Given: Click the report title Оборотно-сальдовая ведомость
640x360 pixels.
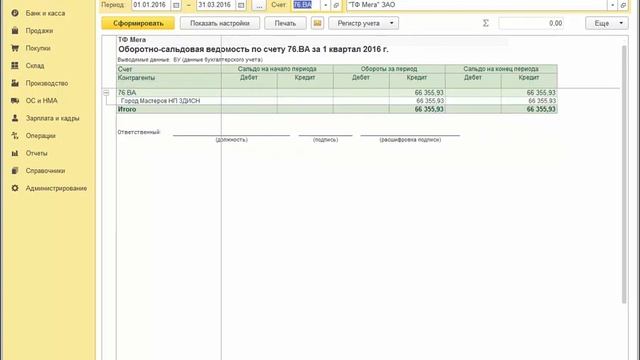Looking at the screenshot, I should click(253, 49).
